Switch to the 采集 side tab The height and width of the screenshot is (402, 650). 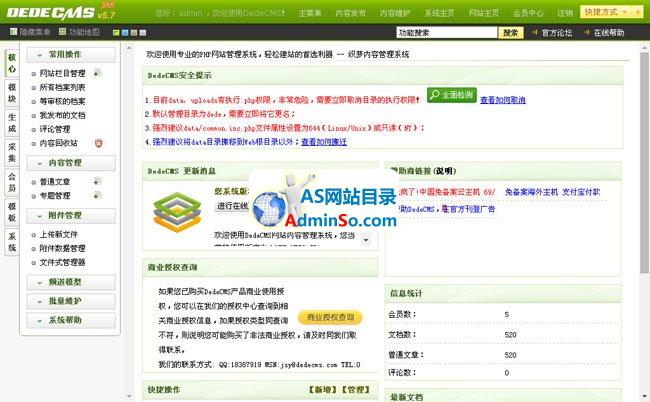12,153
